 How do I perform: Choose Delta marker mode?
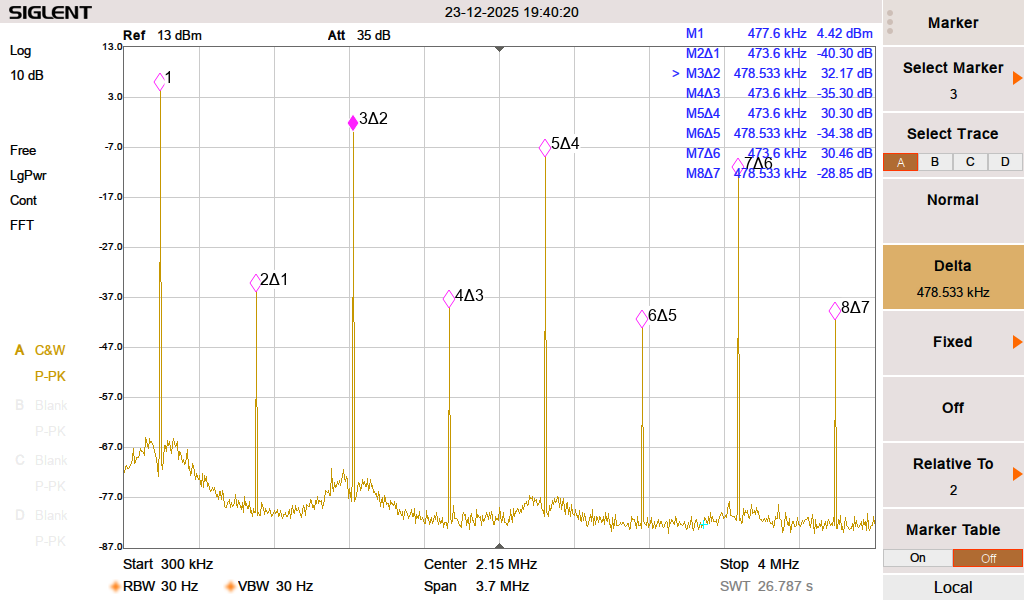coord(952,277)
